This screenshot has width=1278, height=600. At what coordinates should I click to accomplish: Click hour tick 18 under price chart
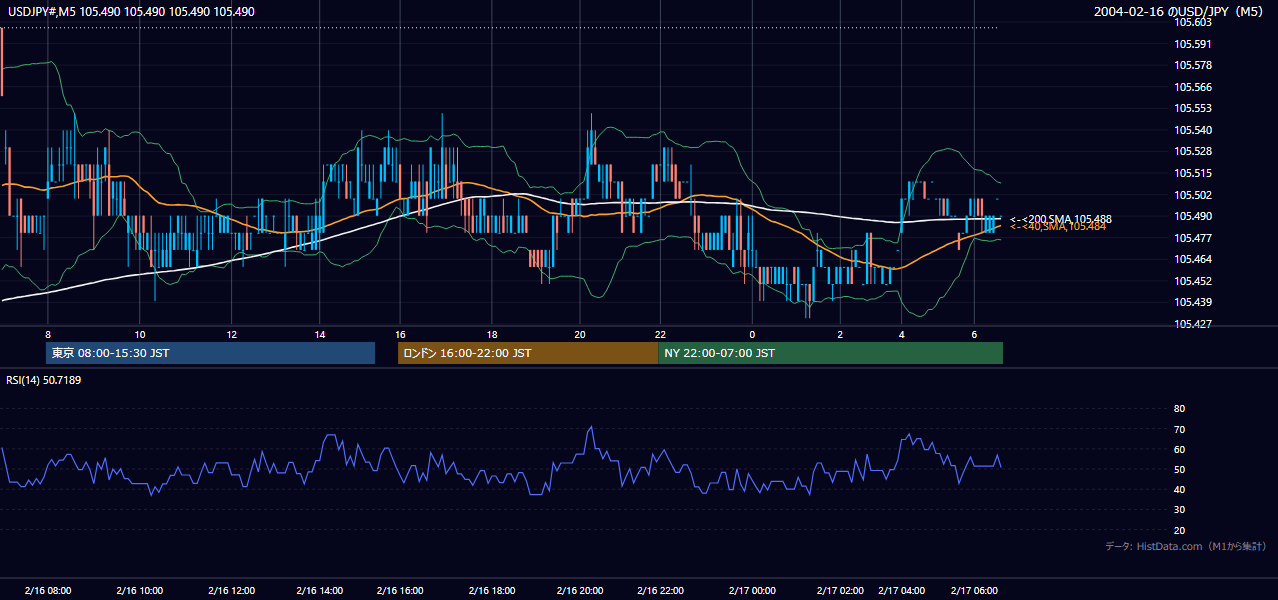pyautogui.click(x=491, y=334)
